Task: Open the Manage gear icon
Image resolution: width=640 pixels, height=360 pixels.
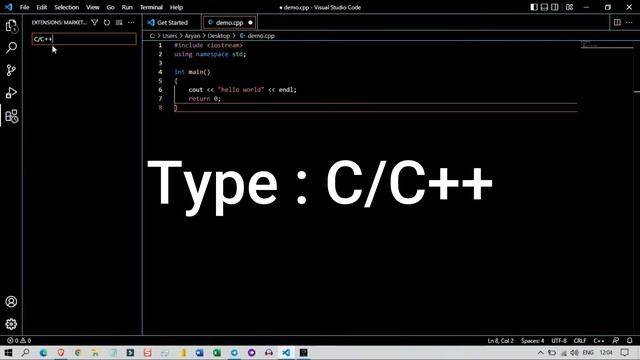Action: pyautogui.click(x=11, y=324)
